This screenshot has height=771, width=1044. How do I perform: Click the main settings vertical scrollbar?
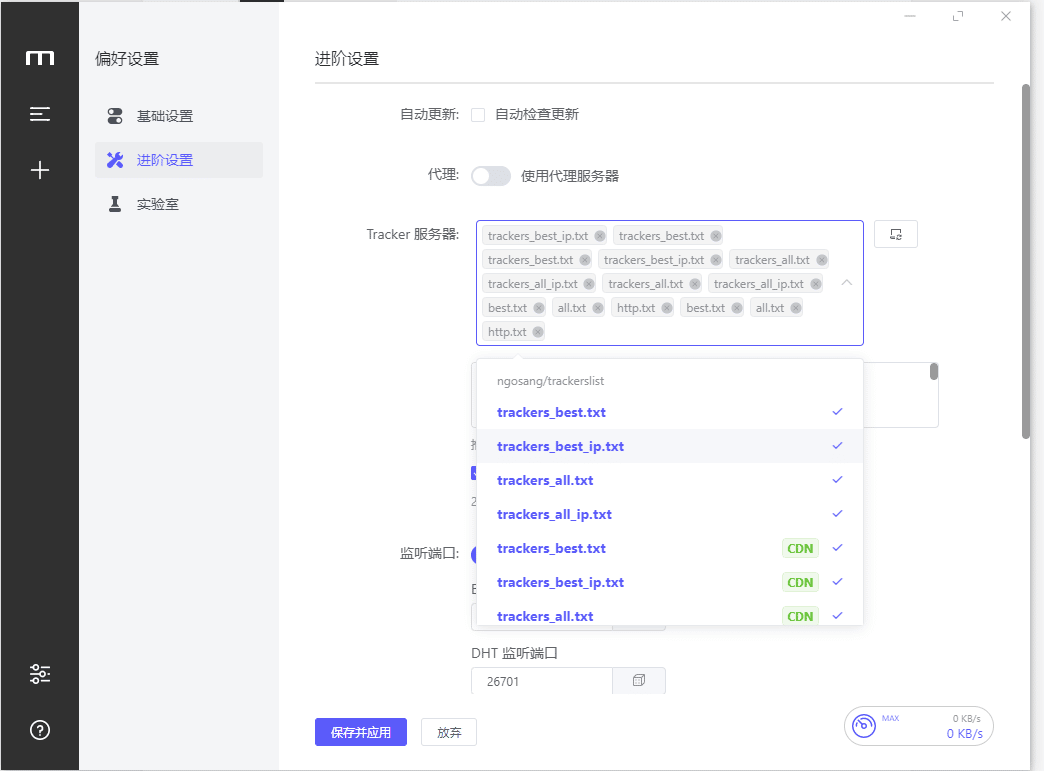(x=1025, y=261)
